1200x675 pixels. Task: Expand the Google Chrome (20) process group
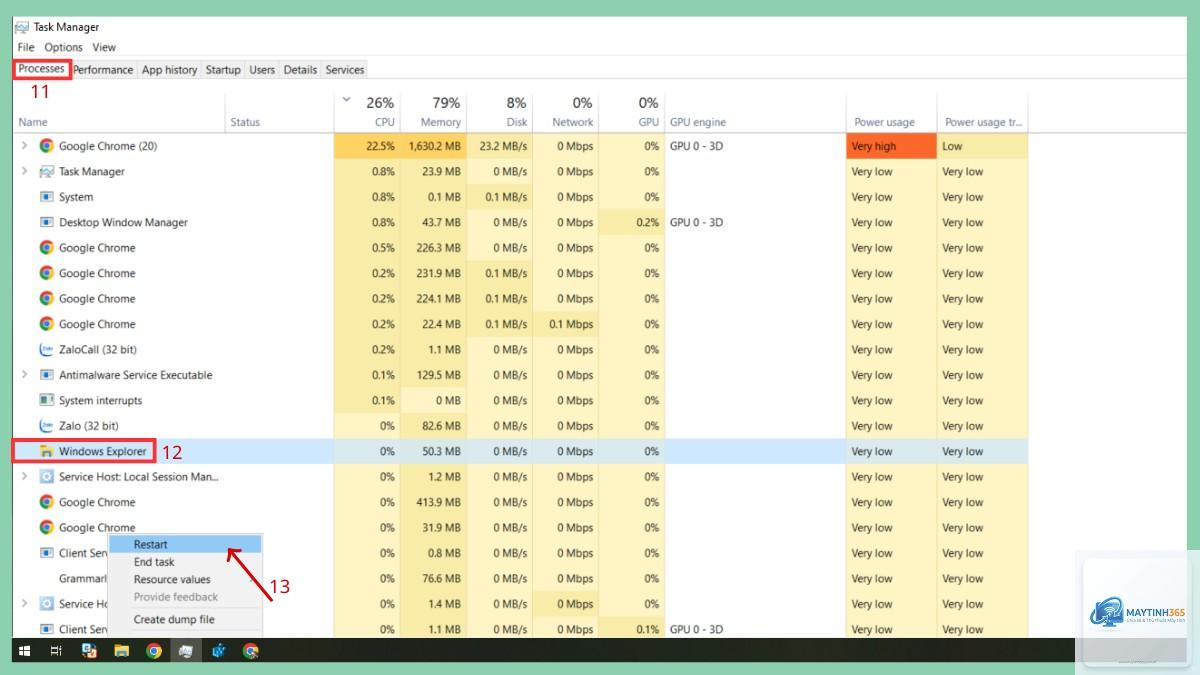24,146
